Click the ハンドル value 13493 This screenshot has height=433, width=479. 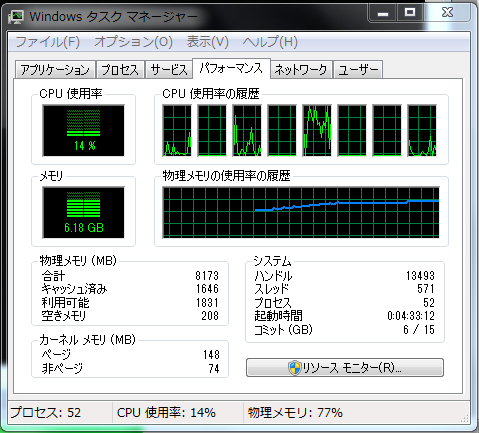pyautogui.click(x=420, y=276)
